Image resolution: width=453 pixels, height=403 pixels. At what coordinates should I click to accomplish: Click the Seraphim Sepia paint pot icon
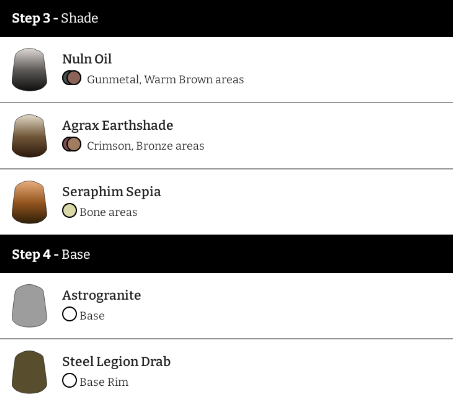pyautogui.click(x=29, y=202)
